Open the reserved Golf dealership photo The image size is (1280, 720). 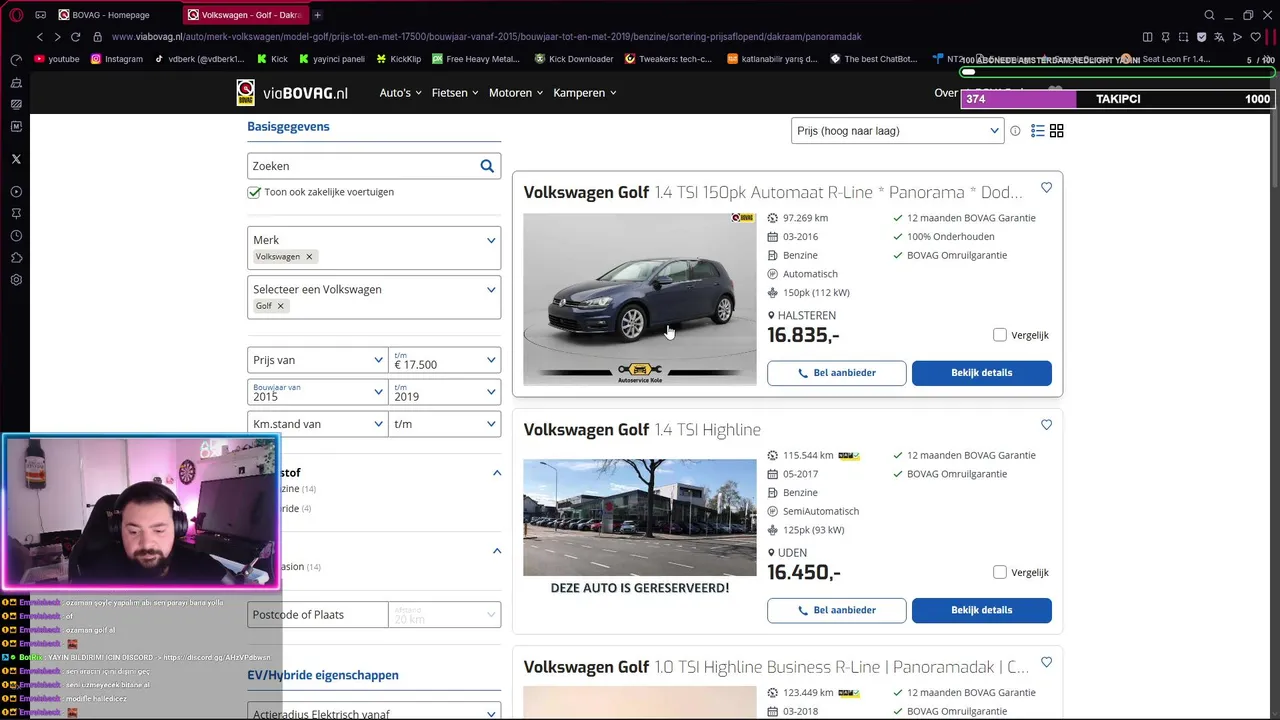pyautogui.click(x=640, y=517)
